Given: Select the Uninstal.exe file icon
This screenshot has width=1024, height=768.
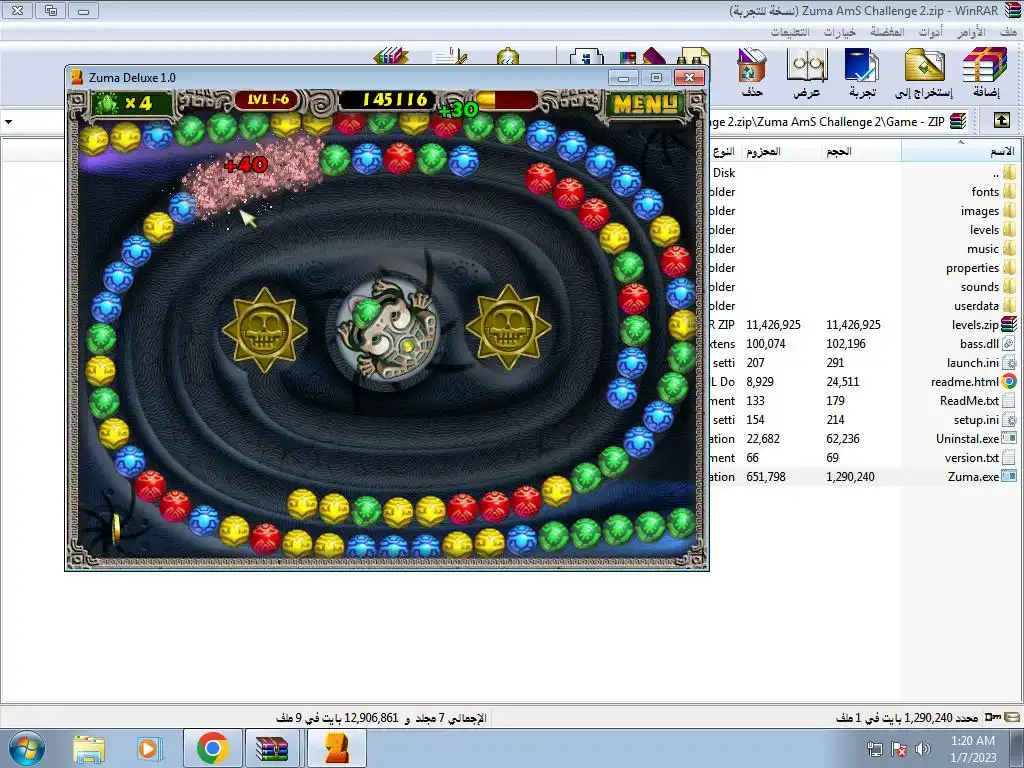Looking at the screenshot, I should tap(1010, 438).
